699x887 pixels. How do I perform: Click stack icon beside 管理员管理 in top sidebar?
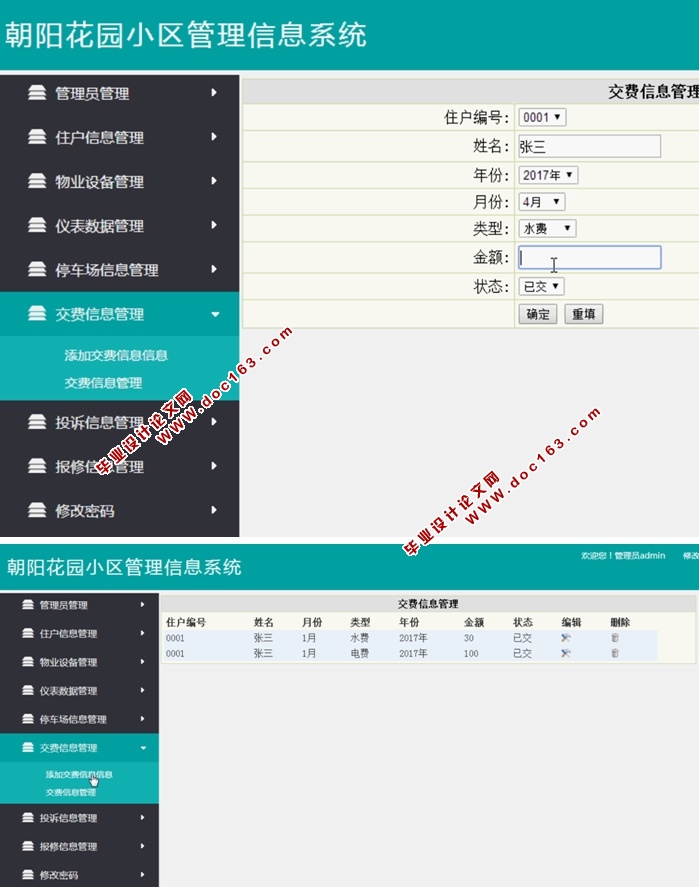point(37,92)
